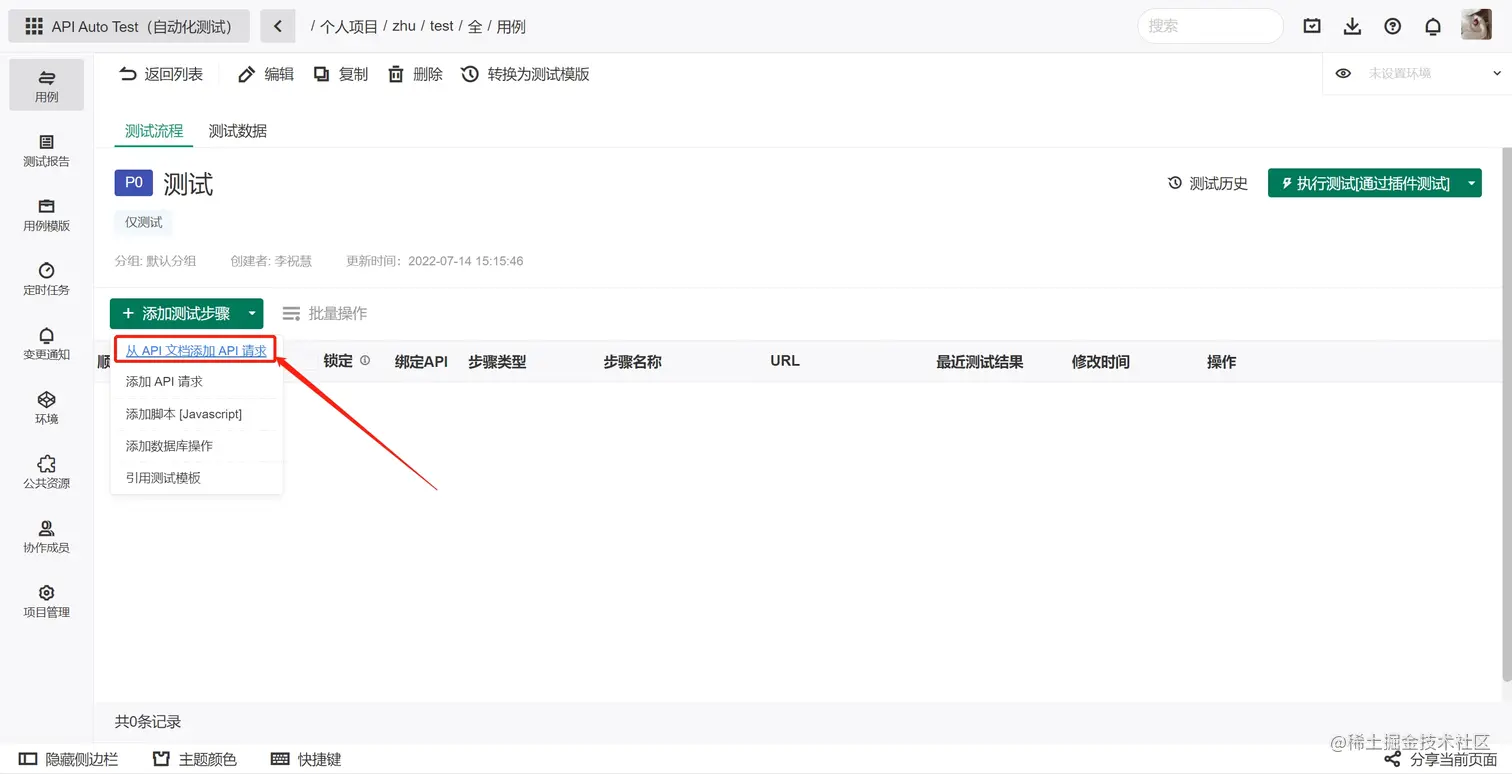The image size is (1512, 774).
Task: Click the 返回列表 button
Action: (161, 73)
